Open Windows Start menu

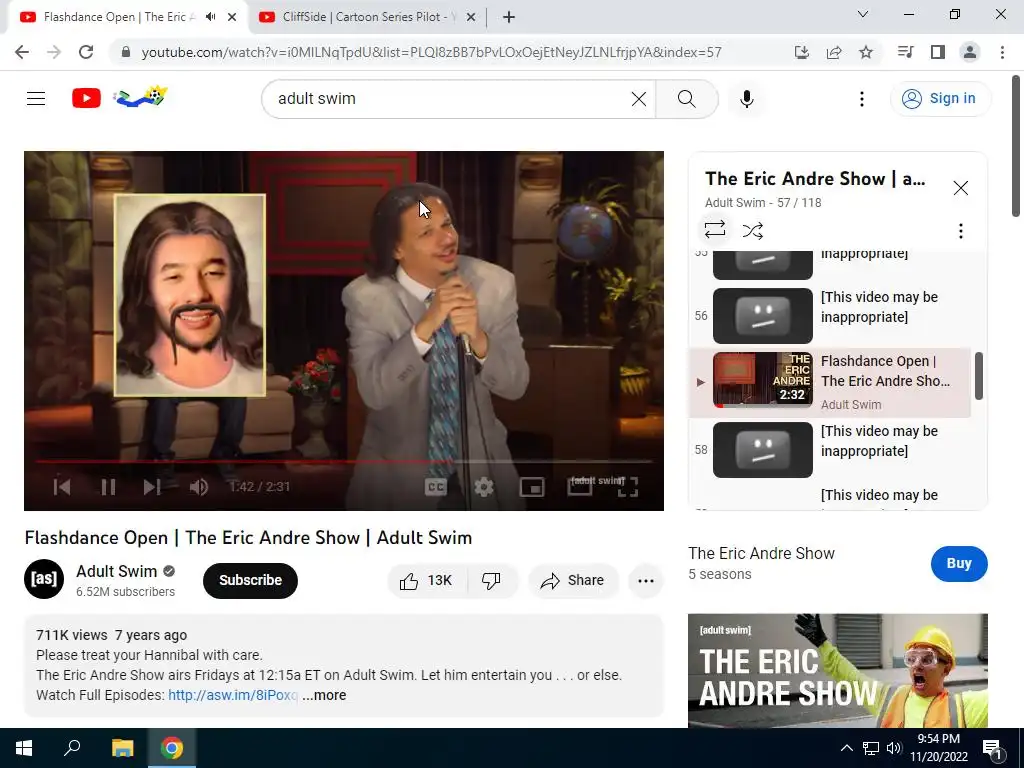point(24,748)
